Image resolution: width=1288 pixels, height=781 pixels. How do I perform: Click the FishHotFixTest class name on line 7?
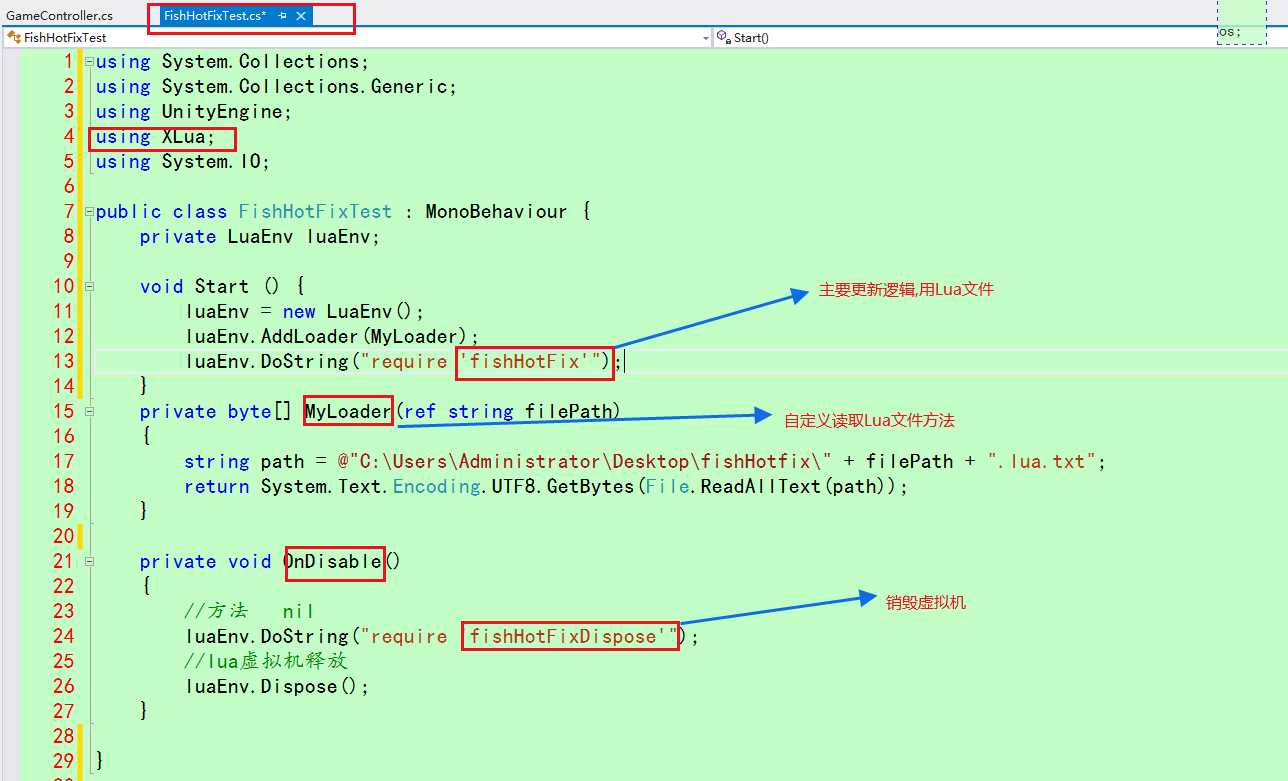pos(315,211)
